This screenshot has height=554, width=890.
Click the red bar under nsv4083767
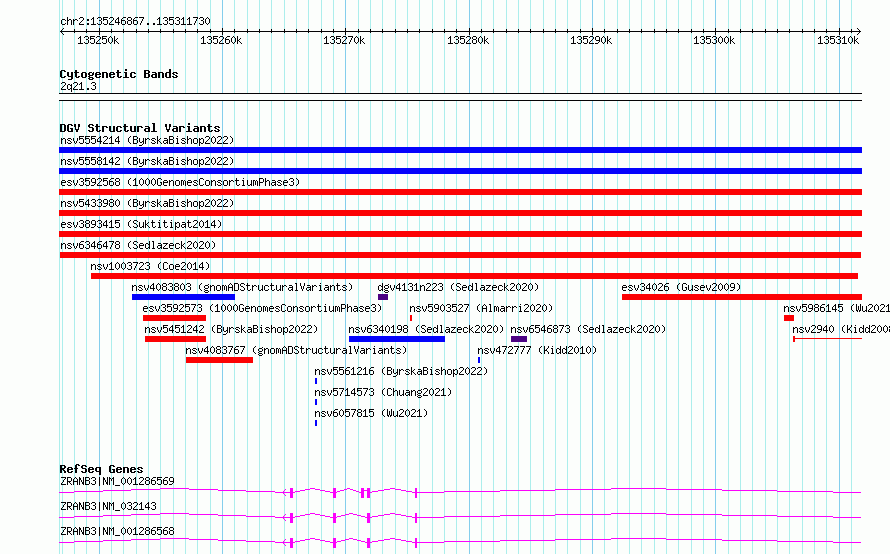pyautogui.click(x=219, y=360)
